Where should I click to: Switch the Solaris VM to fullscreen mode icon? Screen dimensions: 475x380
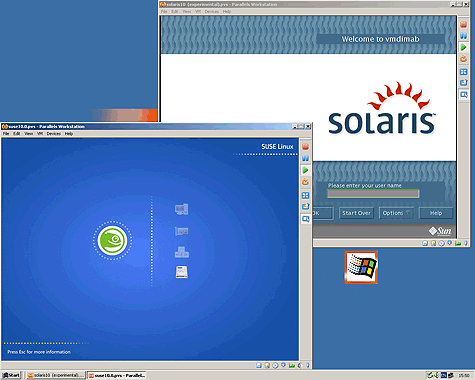tap(463, 72)
